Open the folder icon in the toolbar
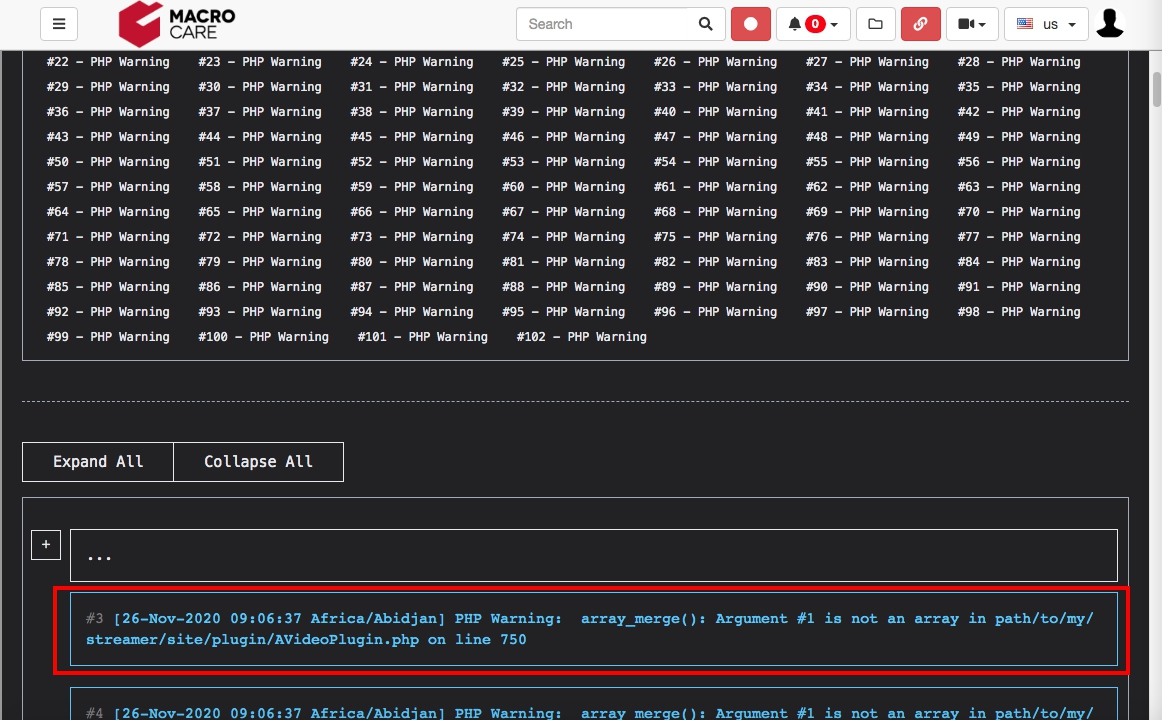This screenshot has width=1162, height=720. [x=875, y=23]
